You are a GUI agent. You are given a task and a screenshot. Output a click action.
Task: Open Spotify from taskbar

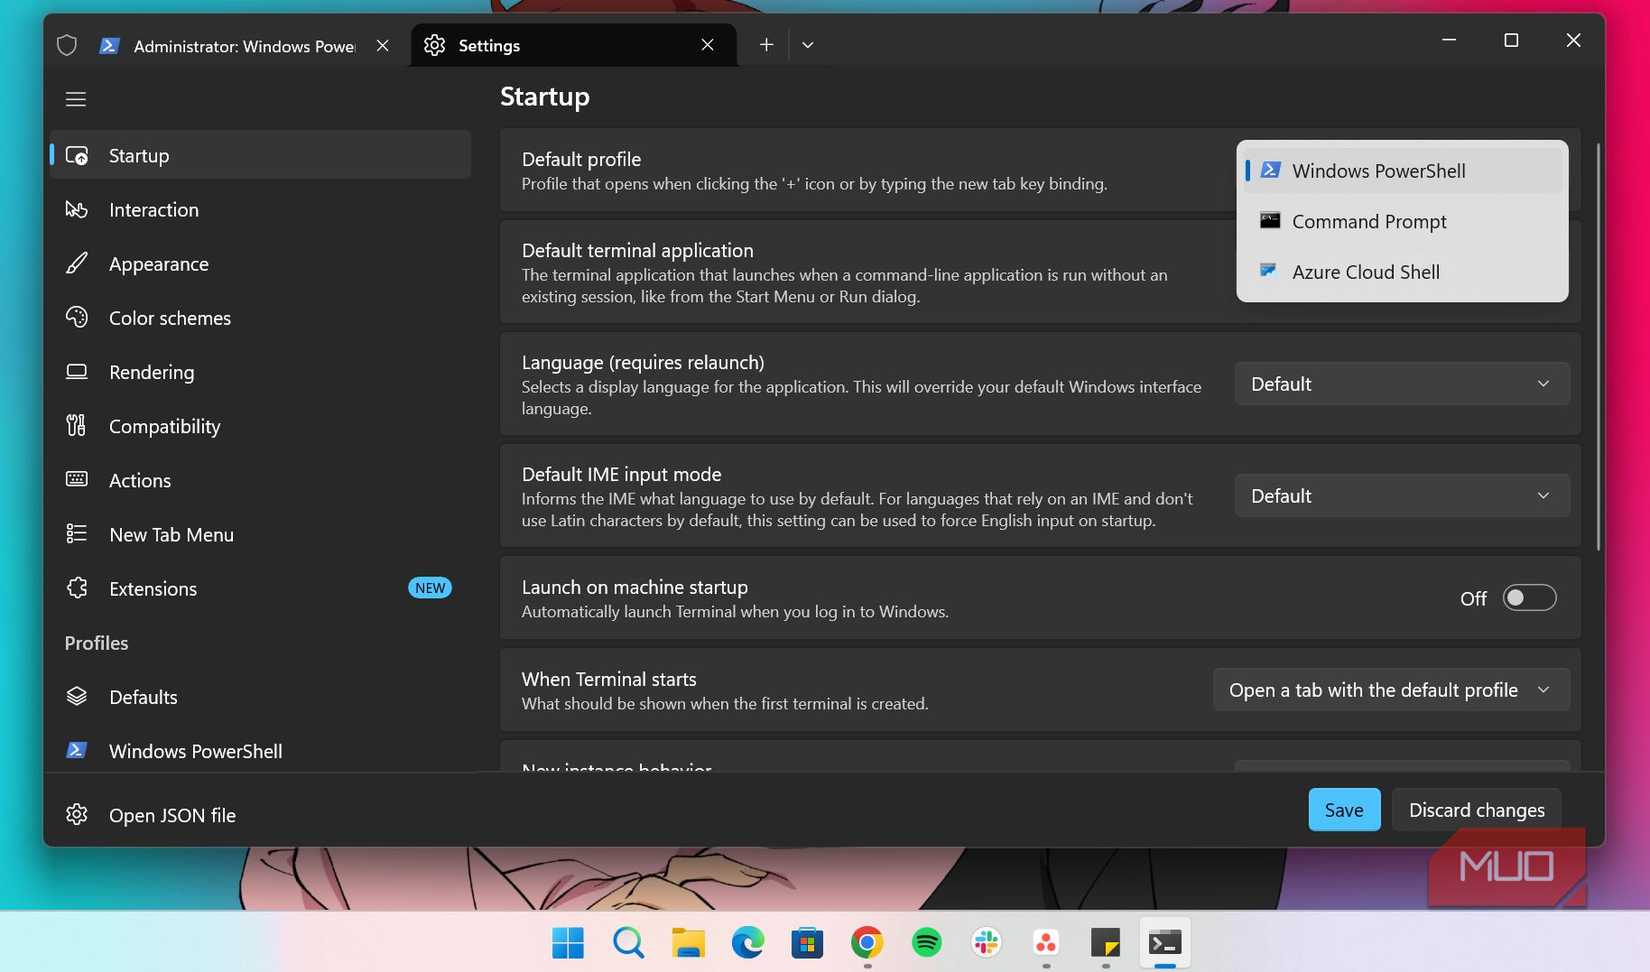coord(927,942)
